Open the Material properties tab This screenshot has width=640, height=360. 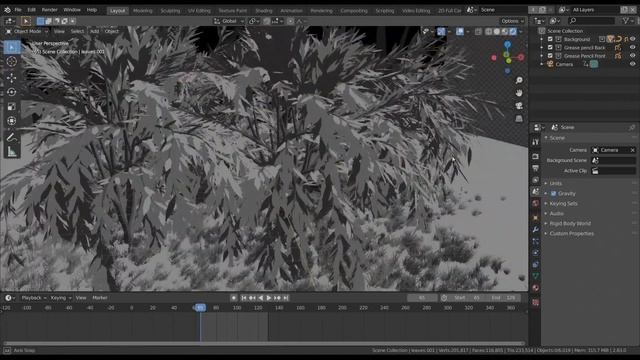tap(536, 288)
